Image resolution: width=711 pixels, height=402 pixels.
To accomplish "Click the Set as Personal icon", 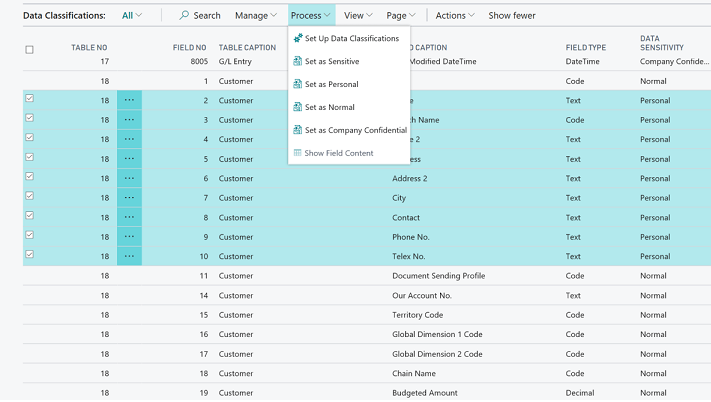I will pyautogui.click(x=297, y=84).
